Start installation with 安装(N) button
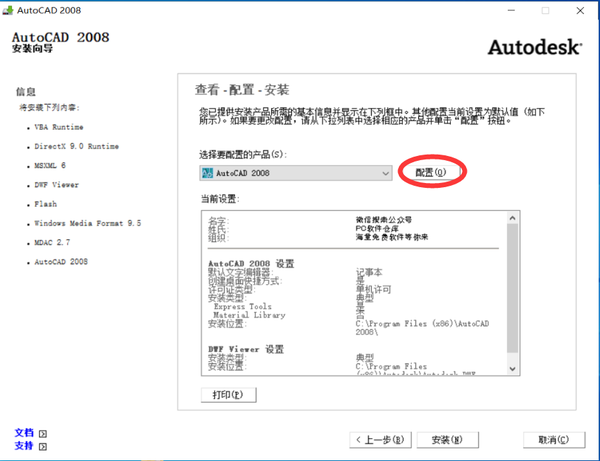 (447, 440)
